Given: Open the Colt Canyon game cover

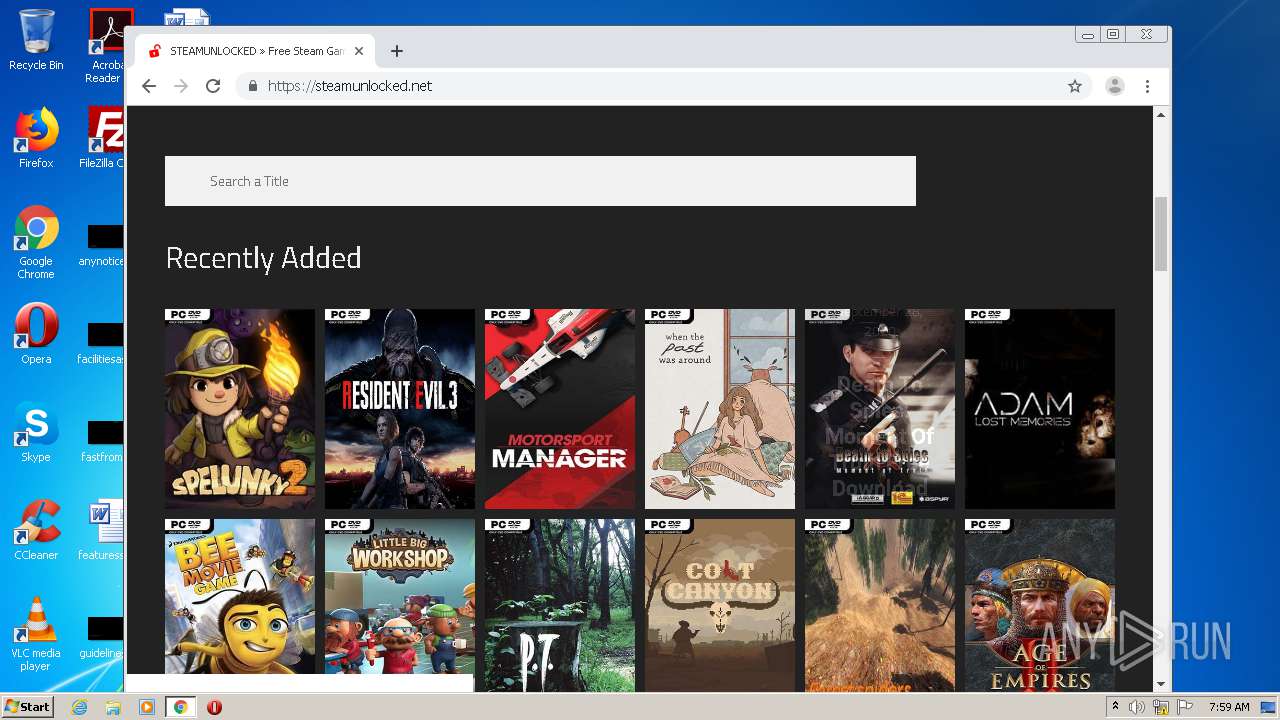Looking at the screenshot, I should coord(720,605).
